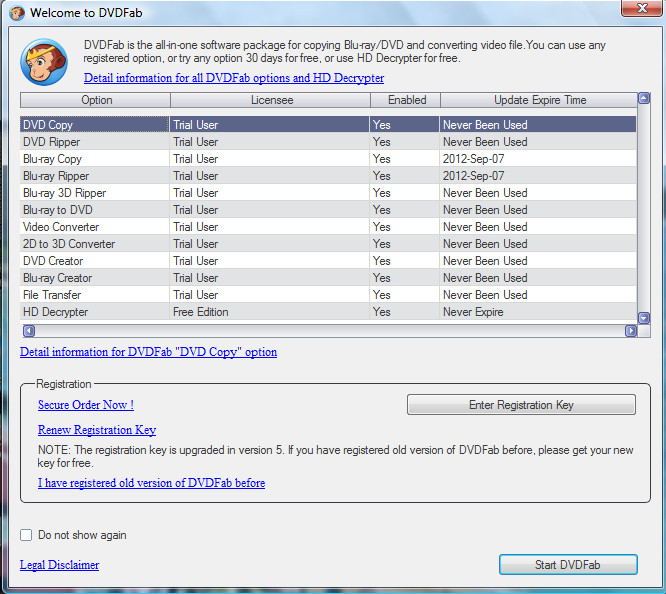The image size is (666, 594).
Task: Click the Update Expire Time column header
Action: tap(539, 100)
